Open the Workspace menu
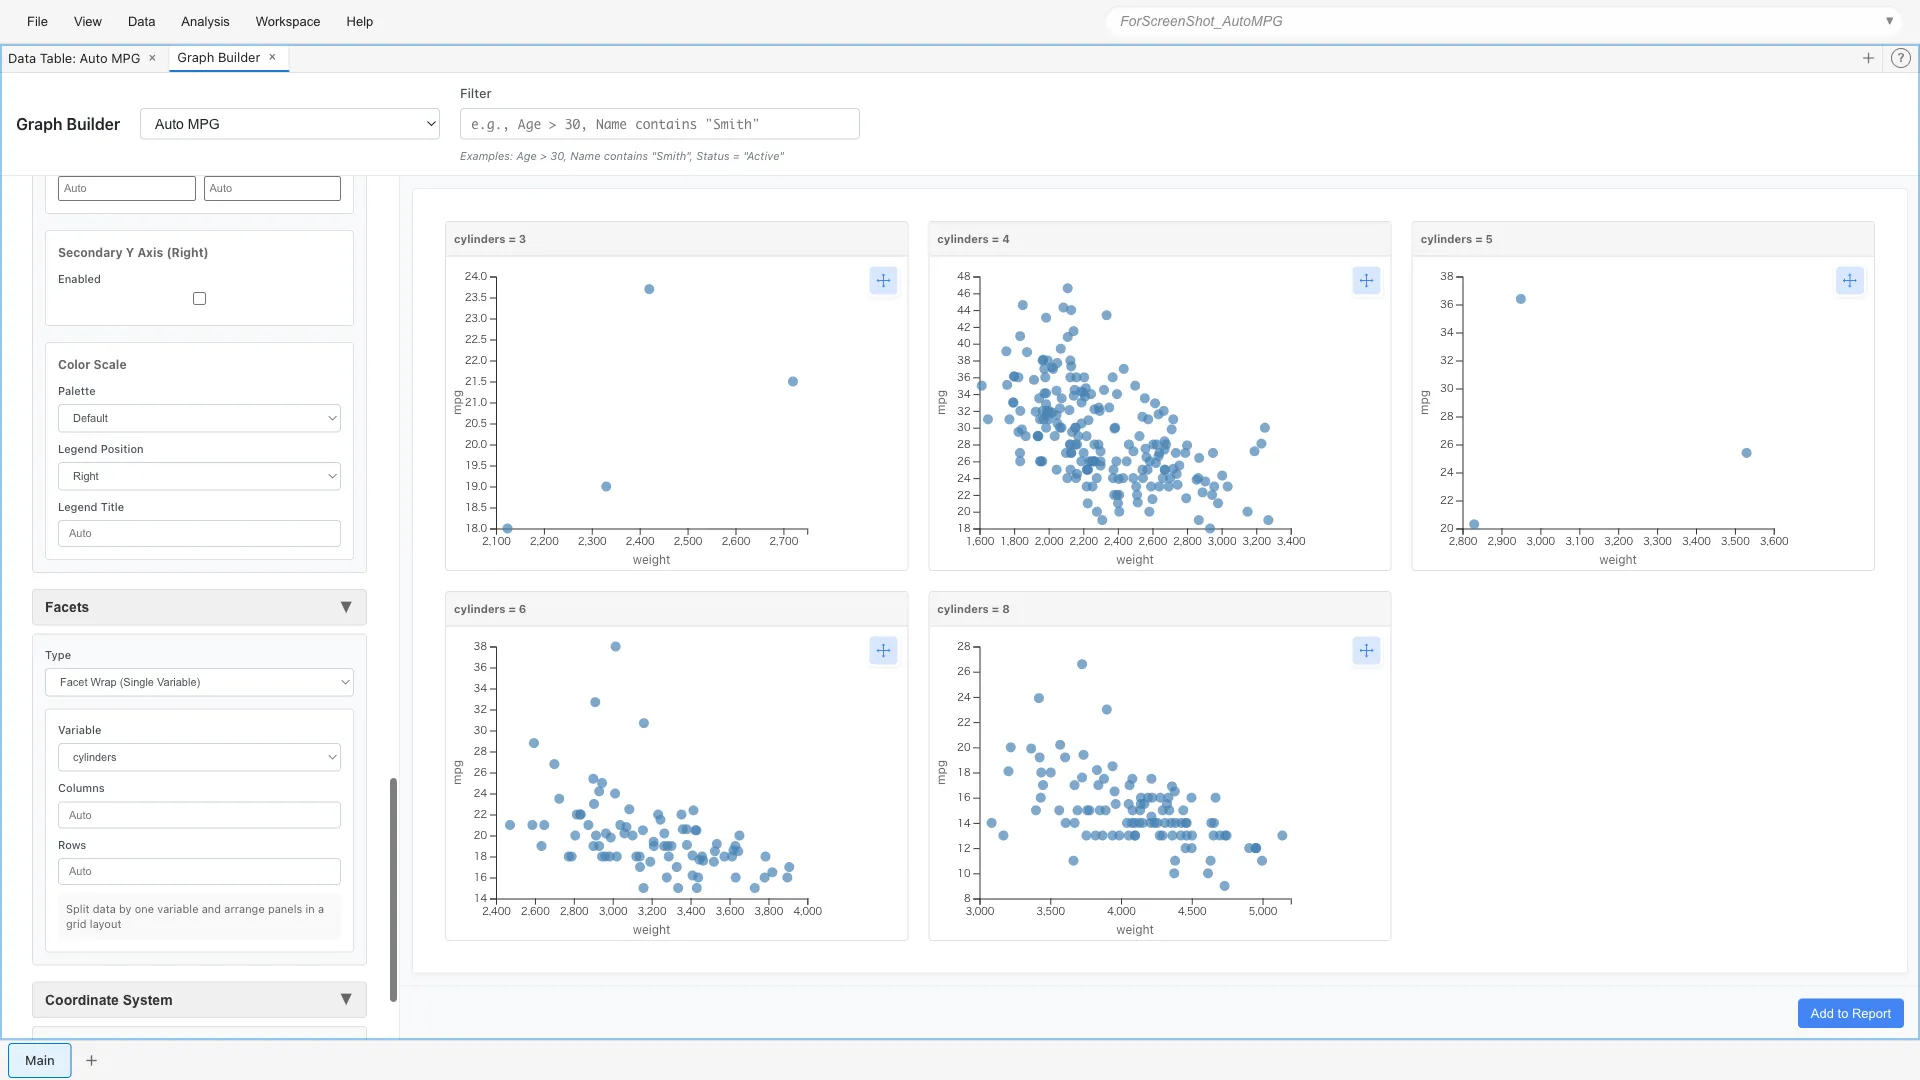1920x1080 pixels. point(287,21)
